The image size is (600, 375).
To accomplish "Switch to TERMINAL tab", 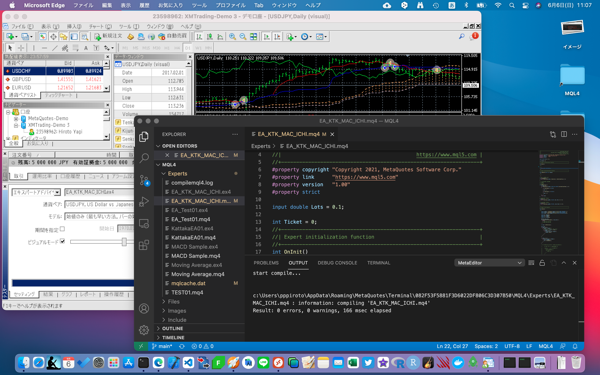I will 378,263.
